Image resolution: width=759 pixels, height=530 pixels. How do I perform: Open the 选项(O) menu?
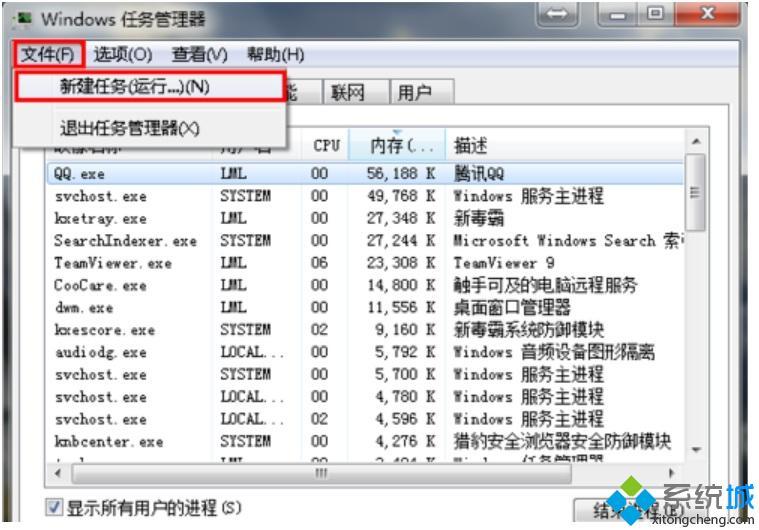tap(123, 55)
